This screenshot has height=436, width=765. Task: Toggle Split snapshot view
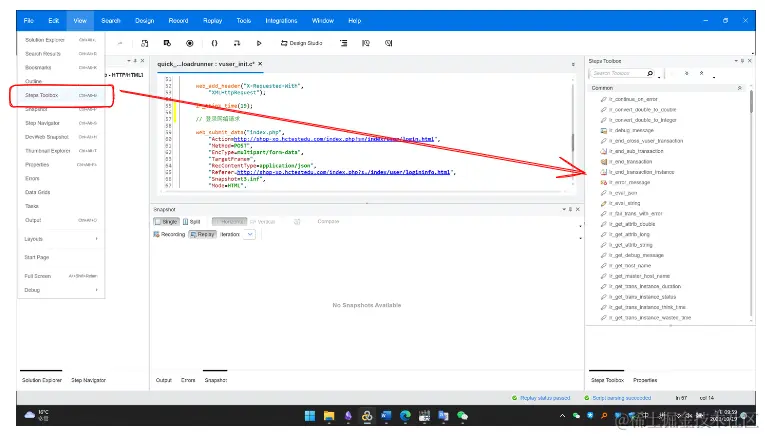tap(192, 222)
